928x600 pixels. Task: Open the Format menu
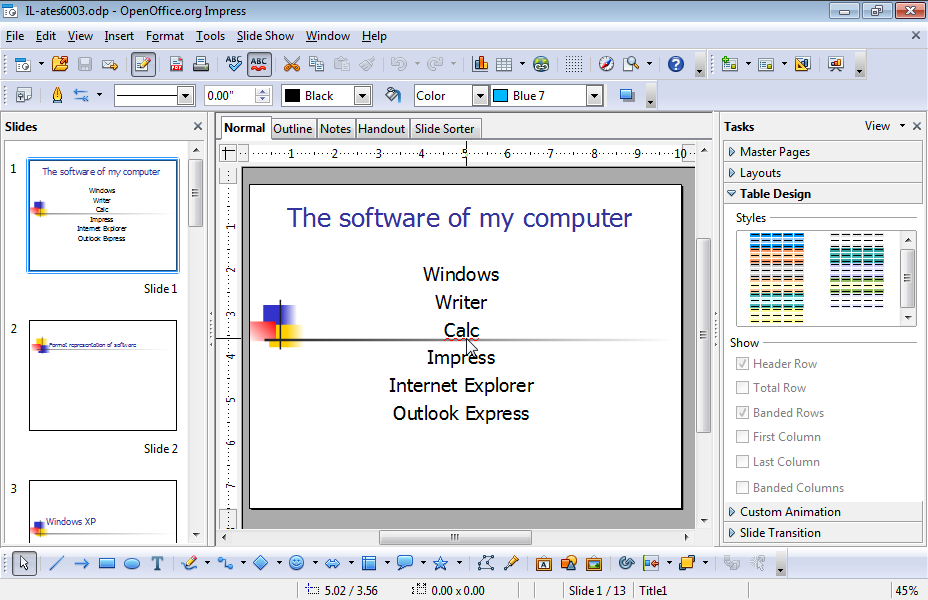click(165, 36)
